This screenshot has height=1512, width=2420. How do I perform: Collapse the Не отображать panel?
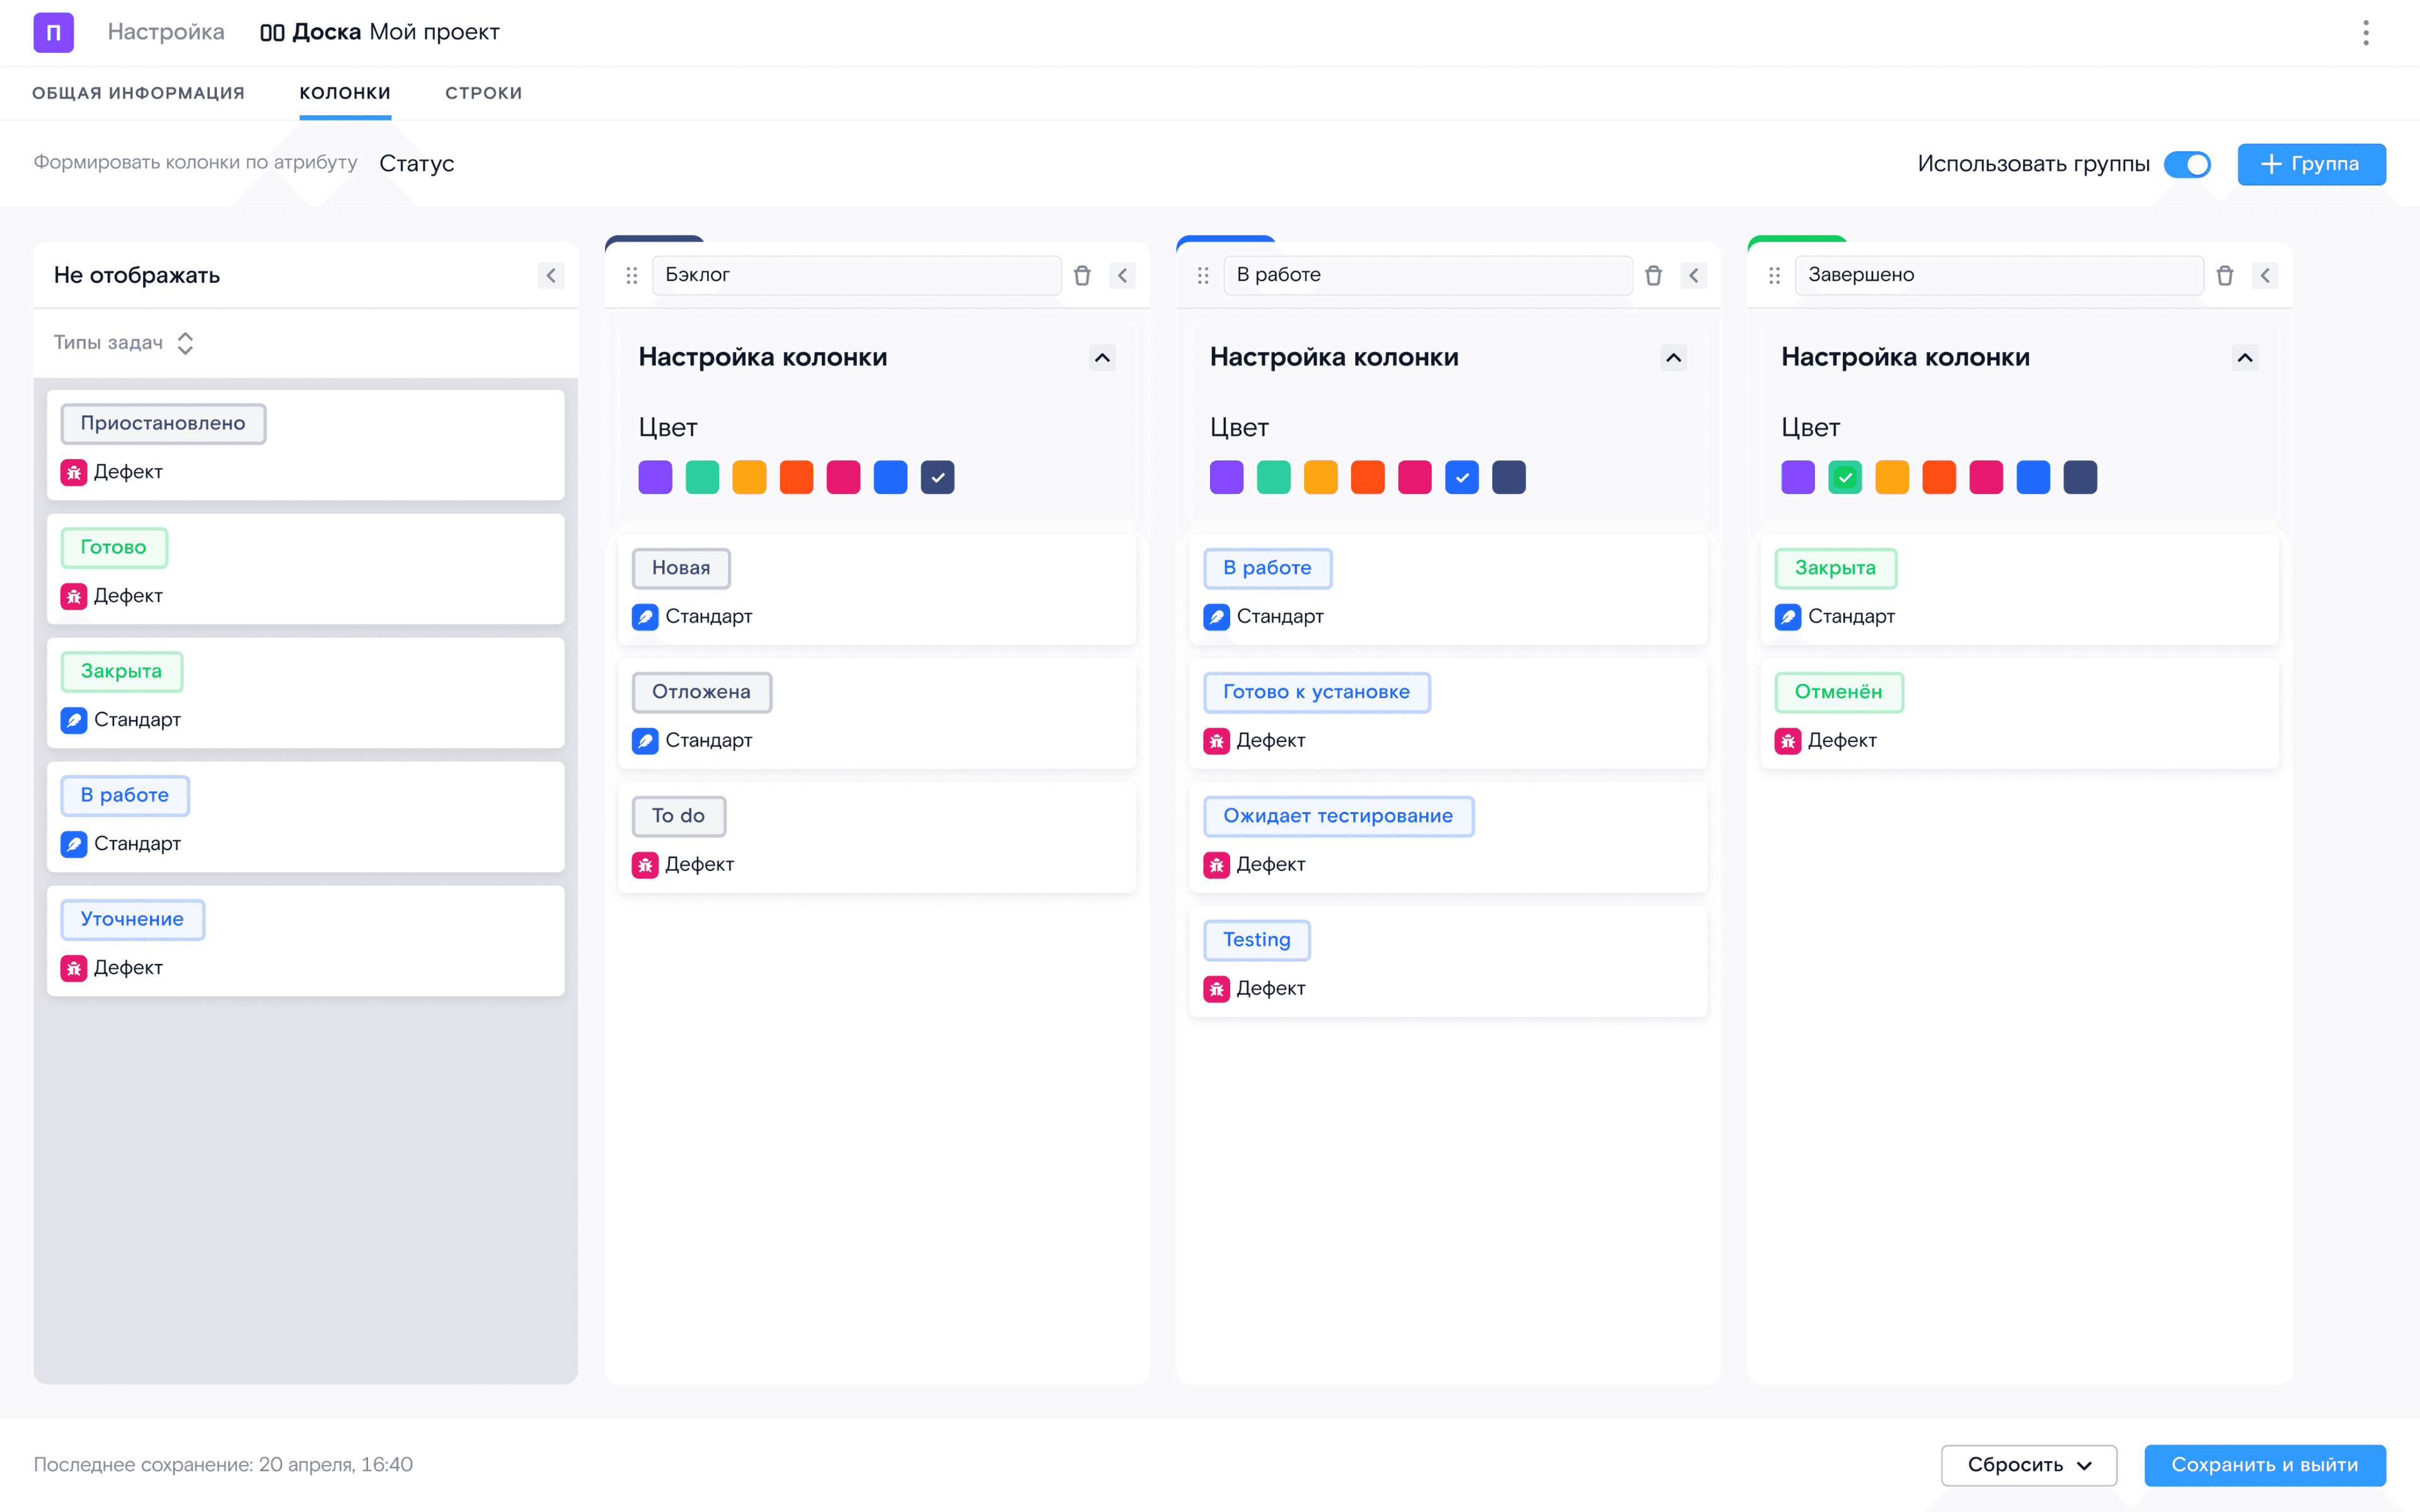pos(550,275)
